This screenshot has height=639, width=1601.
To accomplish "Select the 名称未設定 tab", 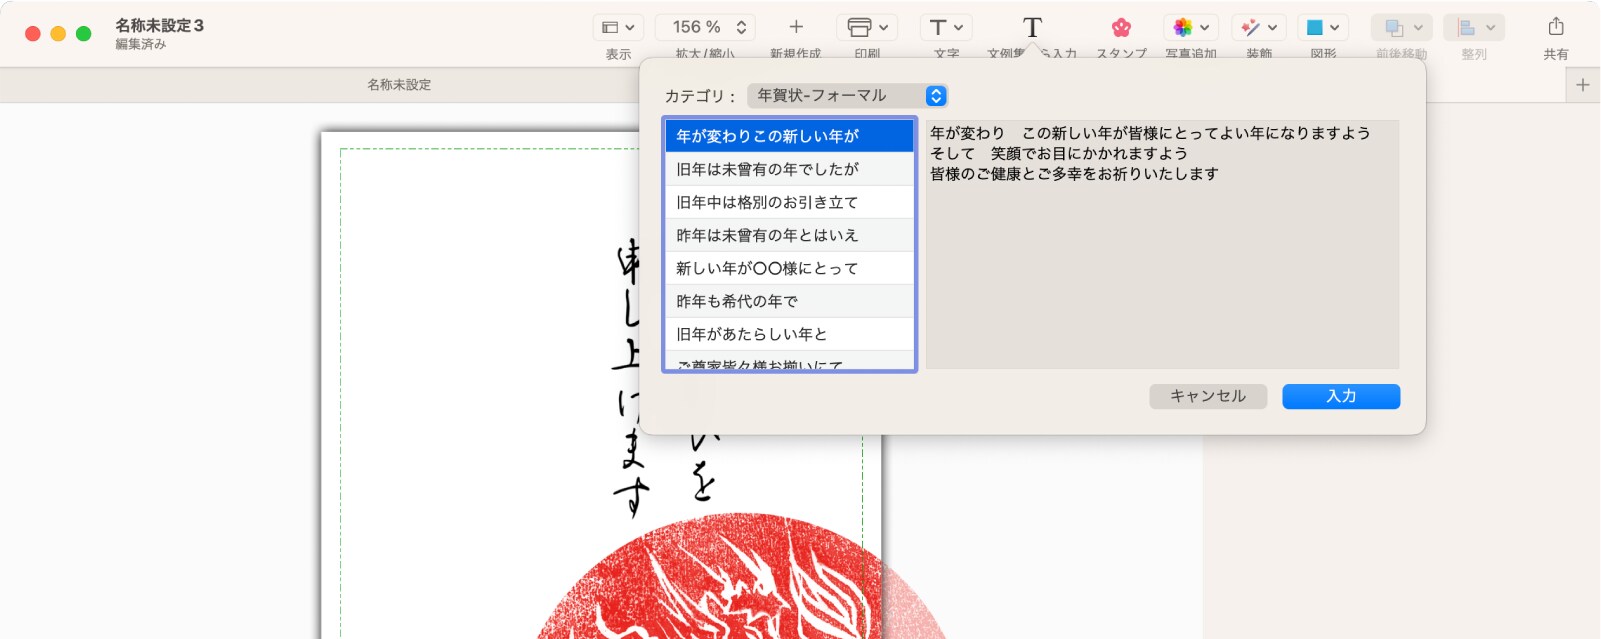I will pyautogui.click(x=399, y=85).
